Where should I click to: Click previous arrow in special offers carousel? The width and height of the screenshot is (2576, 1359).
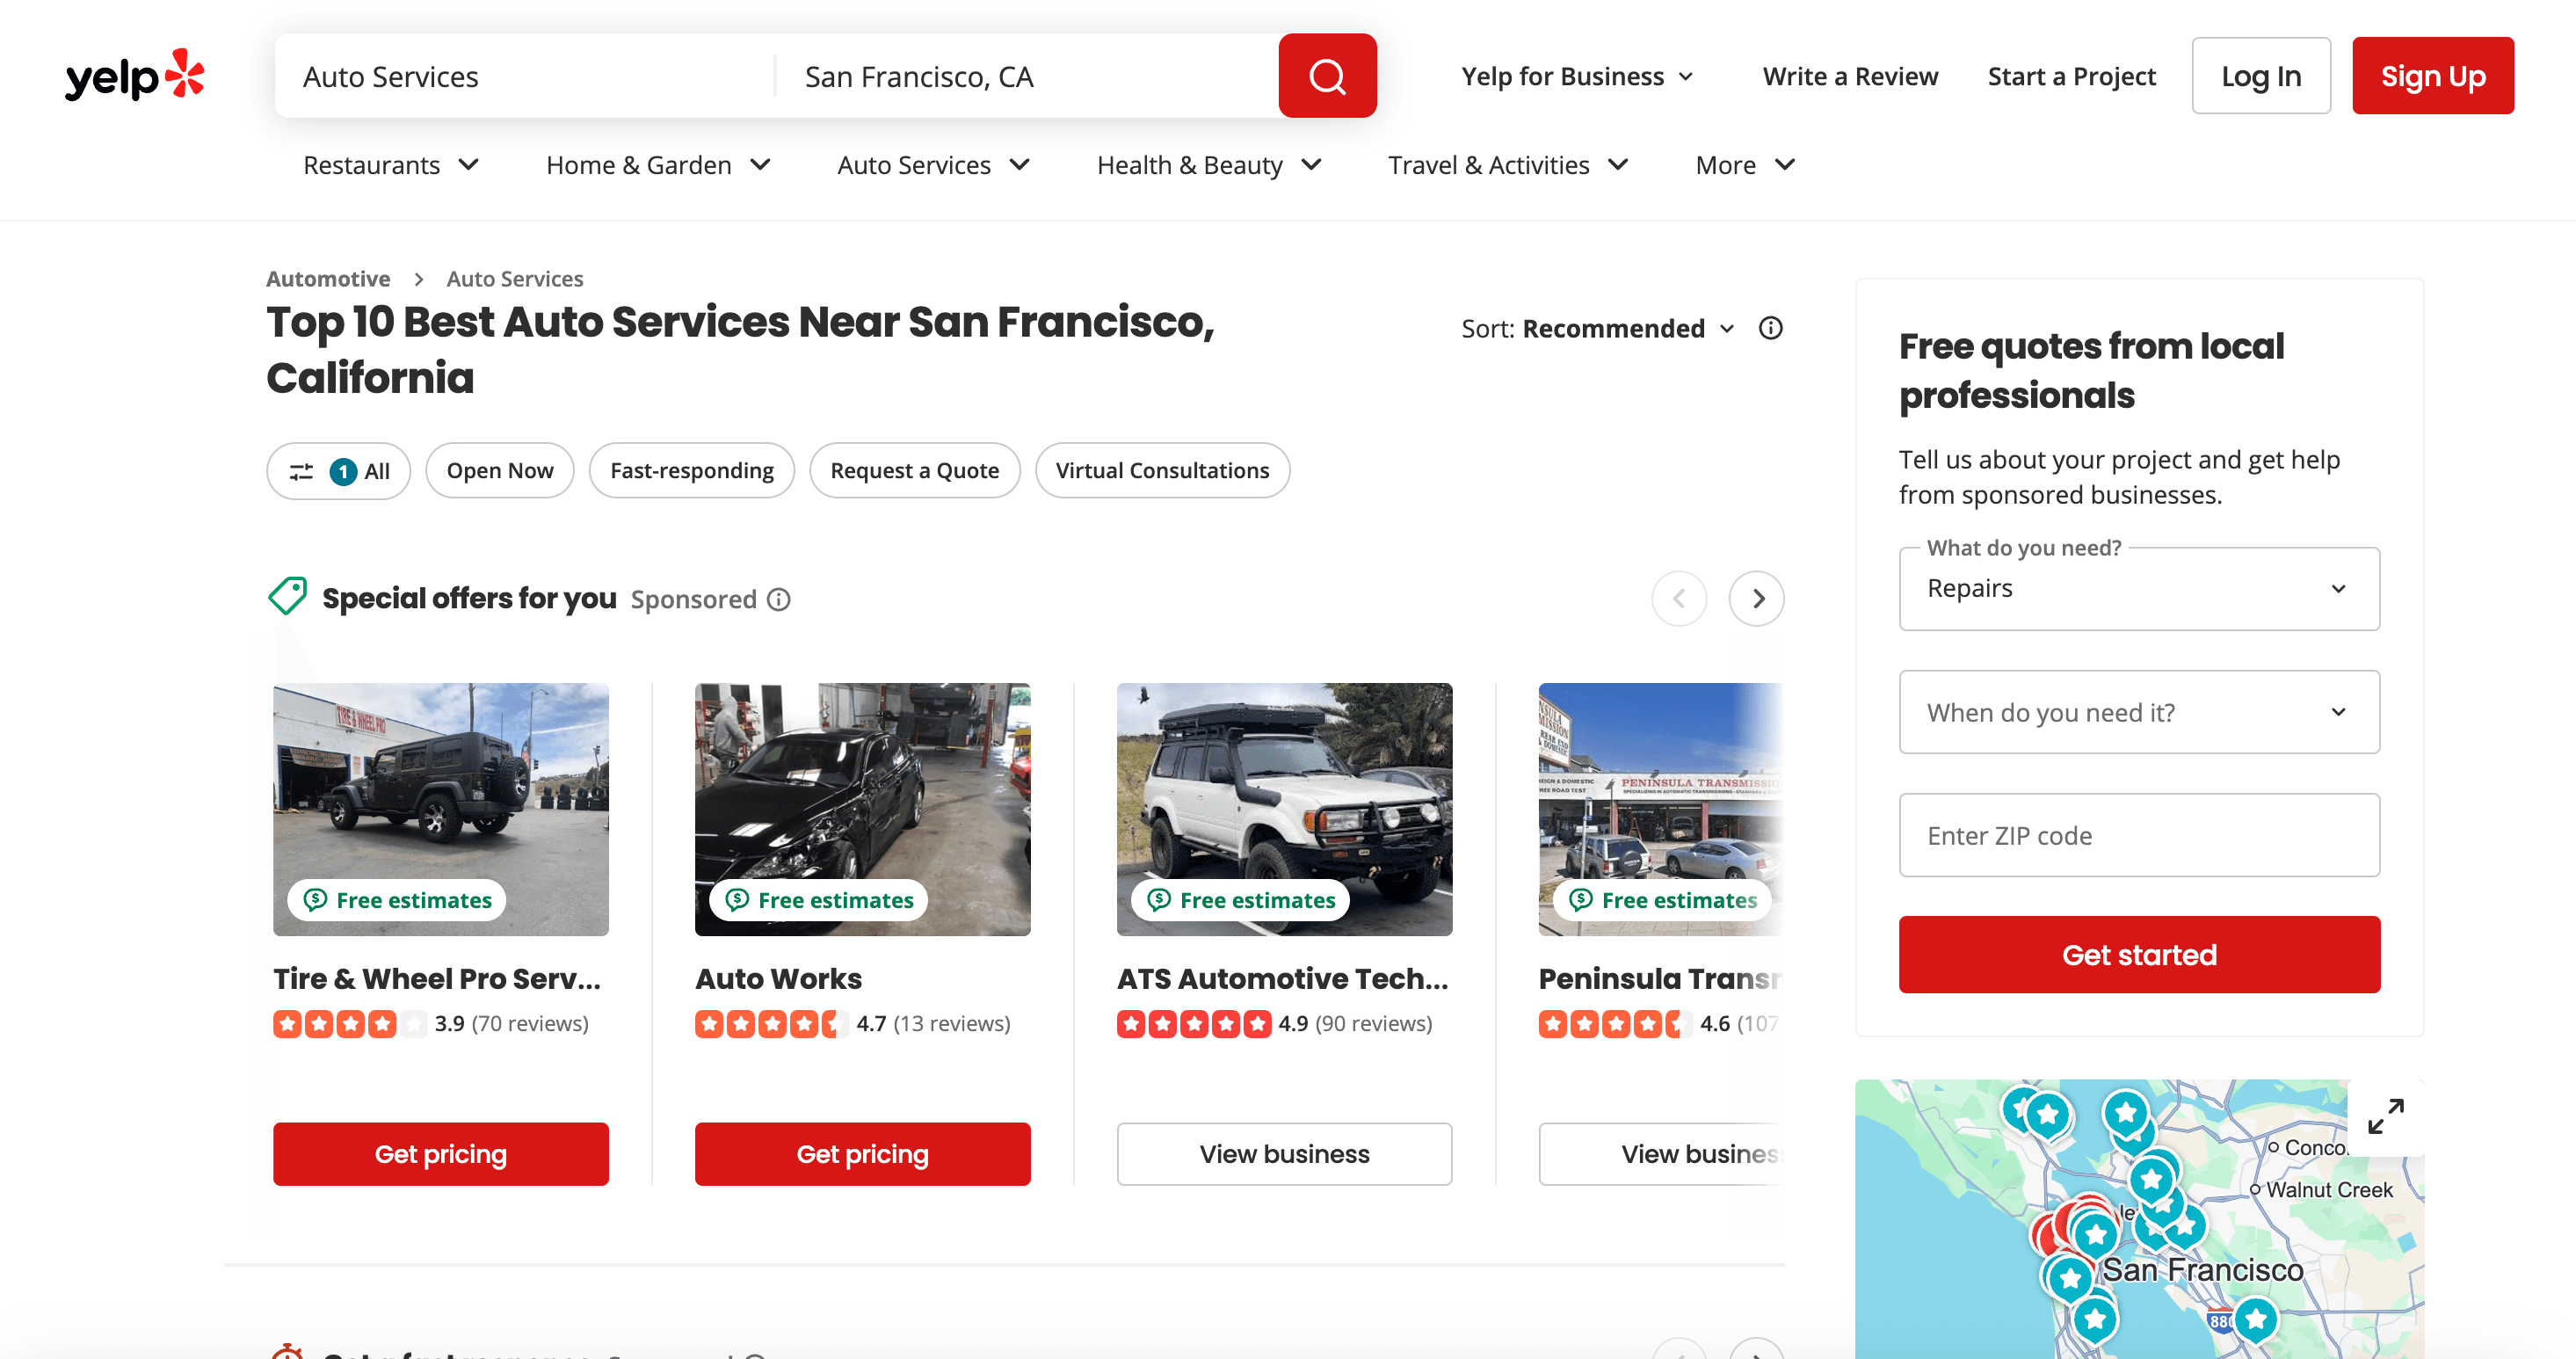pos(1679,599)
